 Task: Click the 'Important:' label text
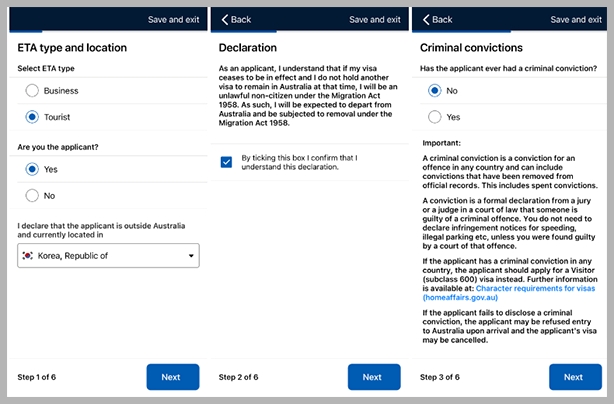[441, 143]
